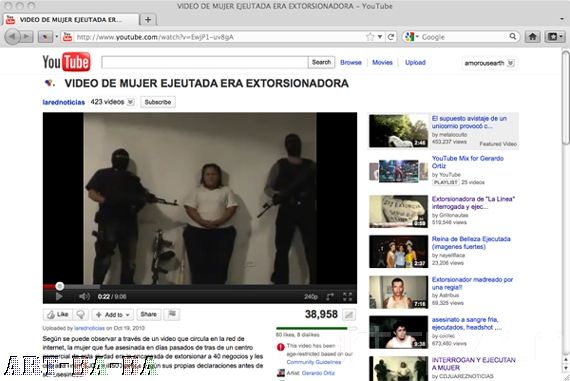Play the video with the play button
This screenshot has width=570, height=381.
(x=59, y=297)
